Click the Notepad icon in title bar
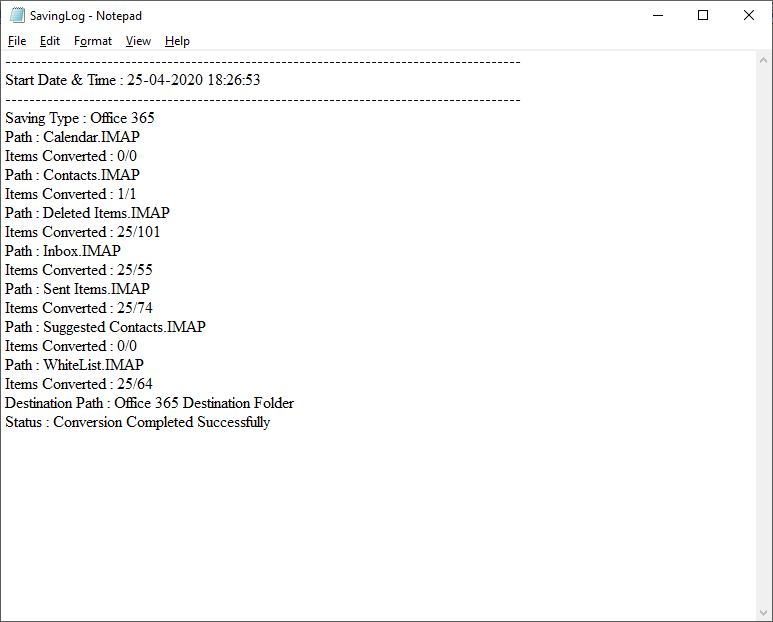The height and width of the screenshot is (622, 773). pos(17,15)
